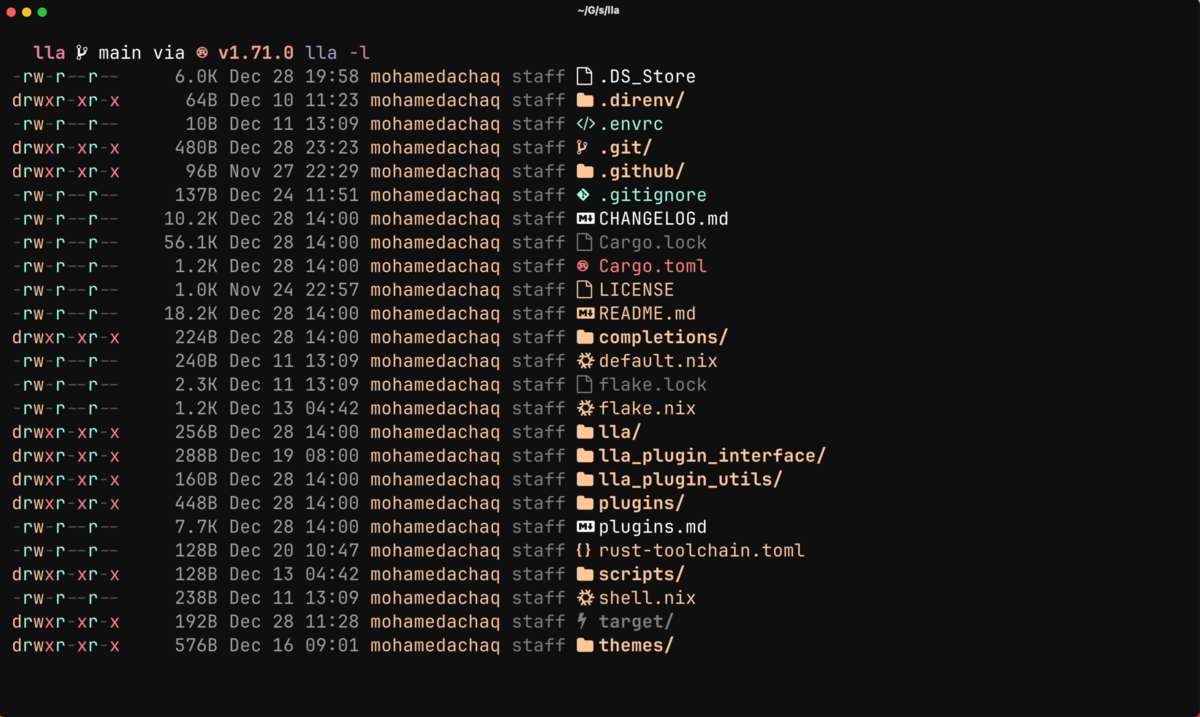This screenshot has height=717, width=1200.
Task: Click the main branch label in the prompt
Action: 122,52
